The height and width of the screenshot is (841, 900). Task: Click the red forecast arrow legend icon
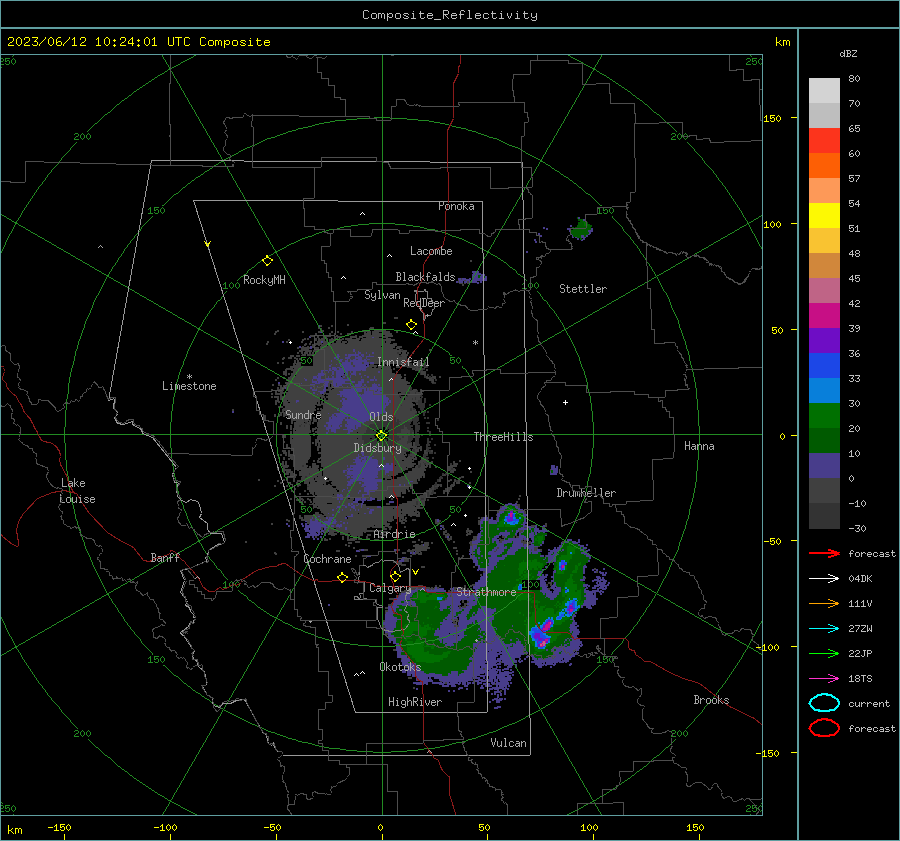pos(824,553)
